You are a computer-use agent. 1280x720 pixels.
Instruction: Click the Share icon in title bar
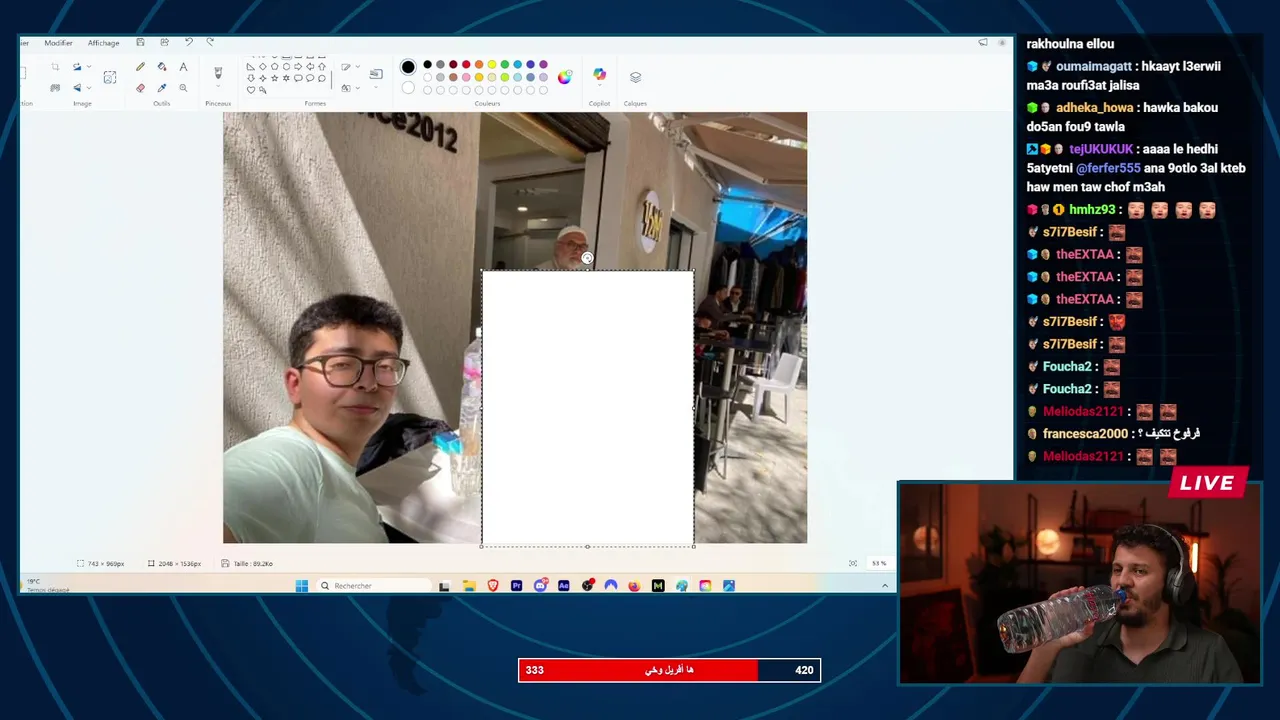(164, 42)
